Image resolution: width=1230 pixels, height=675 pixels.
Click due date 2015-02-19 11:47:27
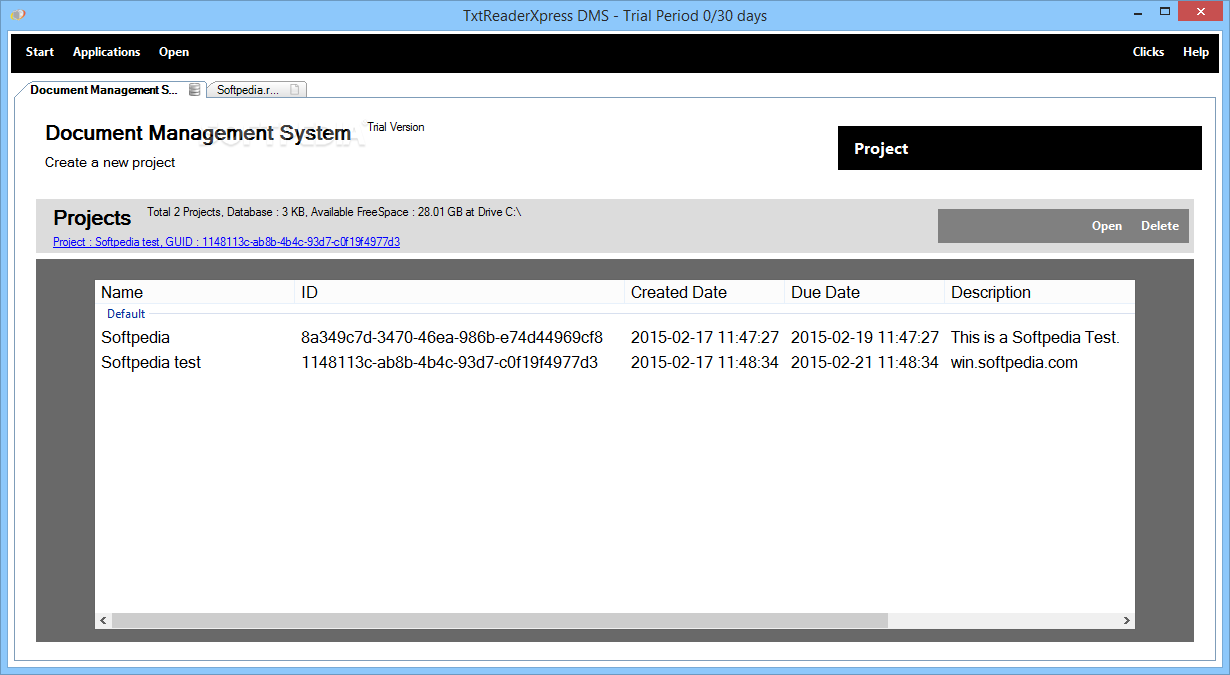pos(864,338)
